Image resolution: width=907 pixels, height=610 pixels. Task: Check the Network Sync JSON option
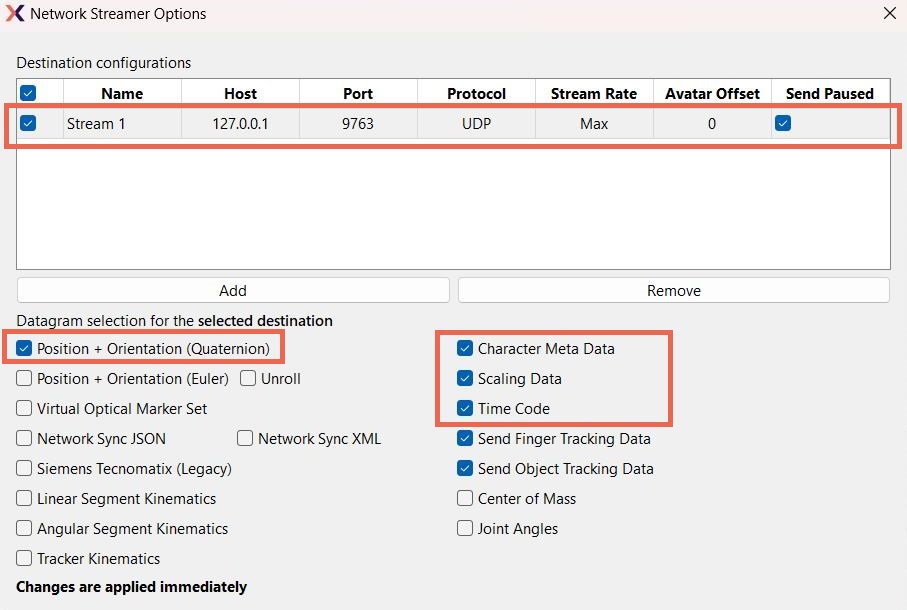tap(25, 439)
